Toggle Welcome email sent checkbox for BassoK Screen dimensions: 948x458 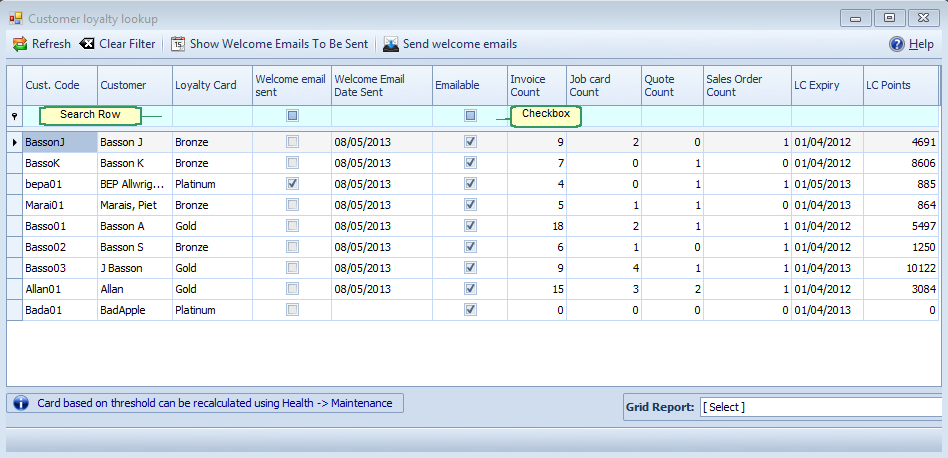tap(293, 163)
